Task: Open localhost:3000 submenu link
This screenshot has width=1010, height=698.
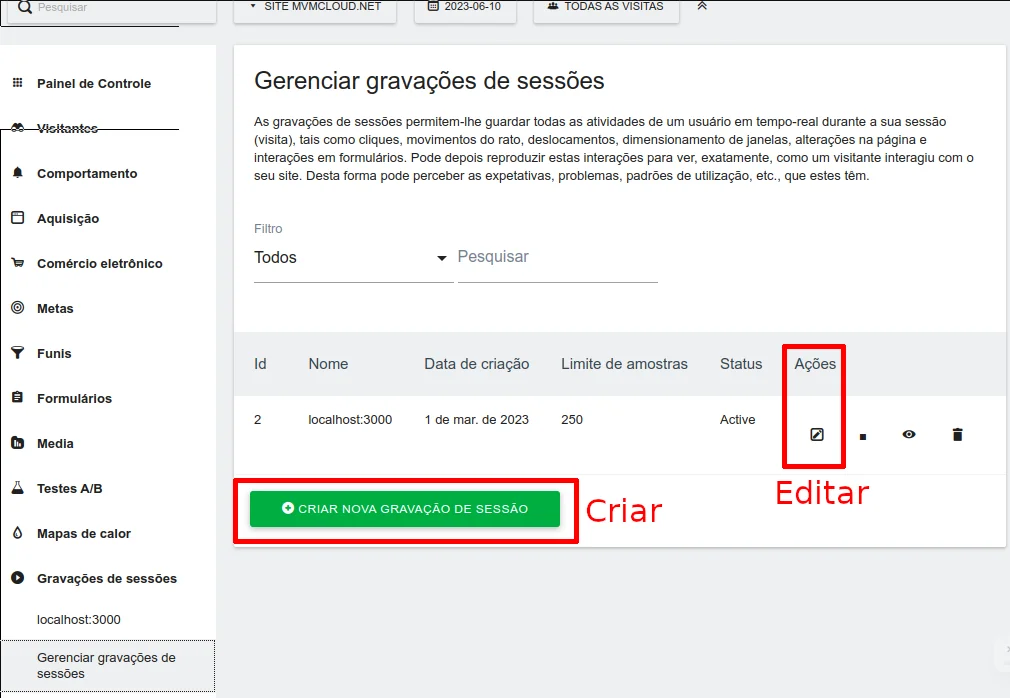Action: (x=79, y=619)
